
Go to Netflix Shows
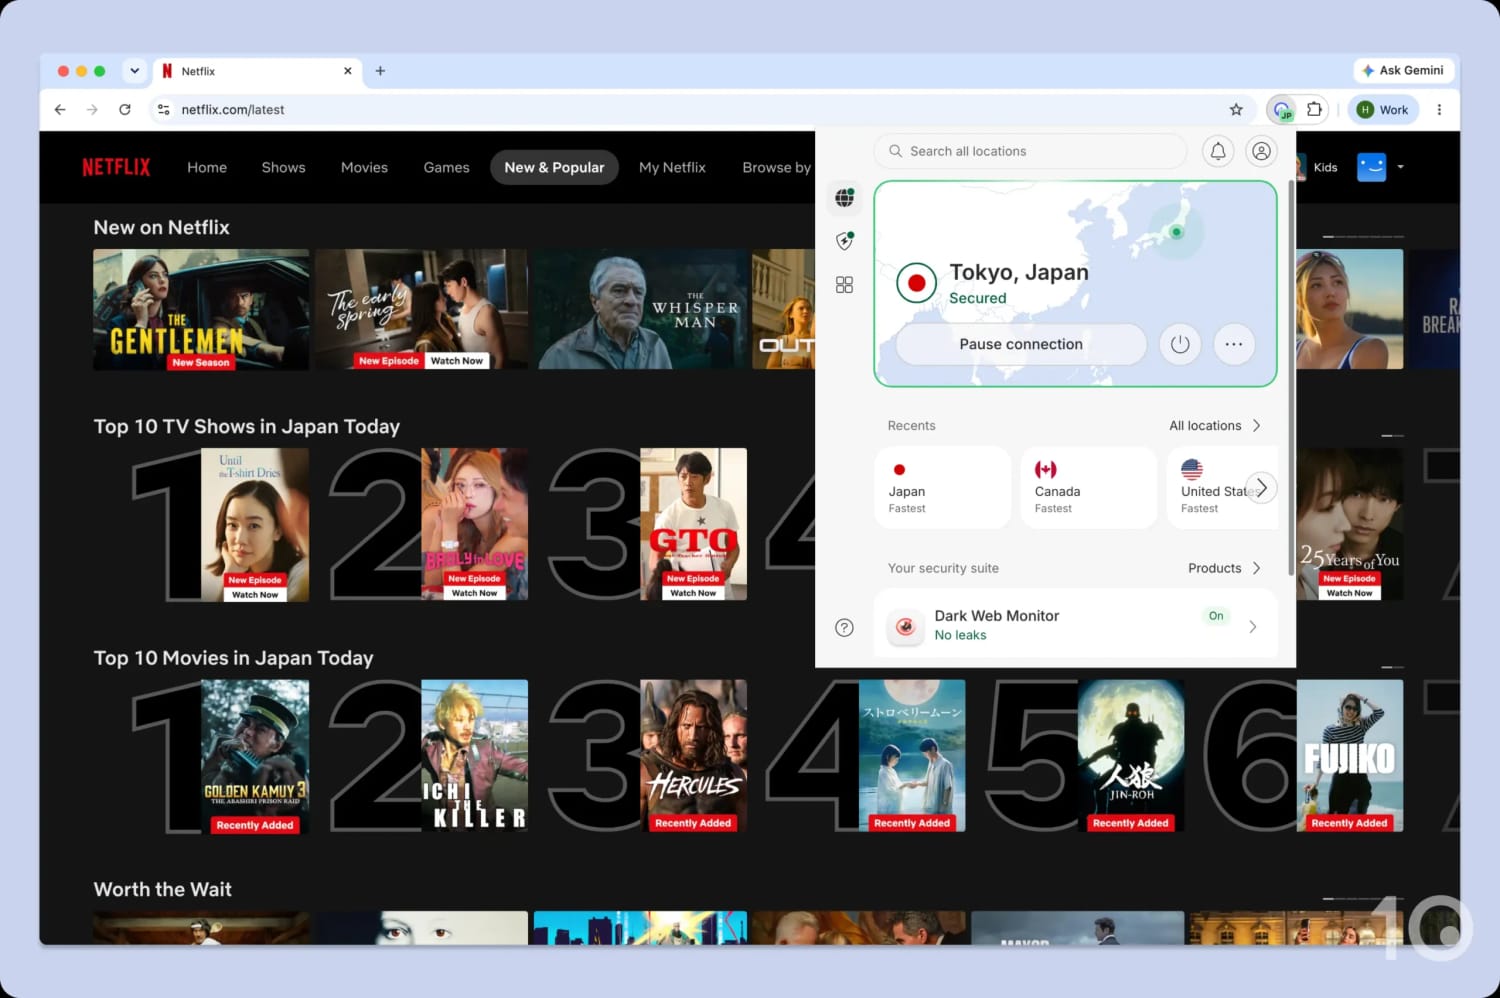[283, 167]
